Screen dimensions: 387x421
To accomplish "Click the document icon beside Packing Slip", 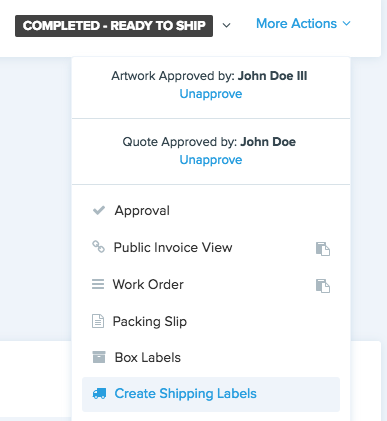I will pos(98,321).
